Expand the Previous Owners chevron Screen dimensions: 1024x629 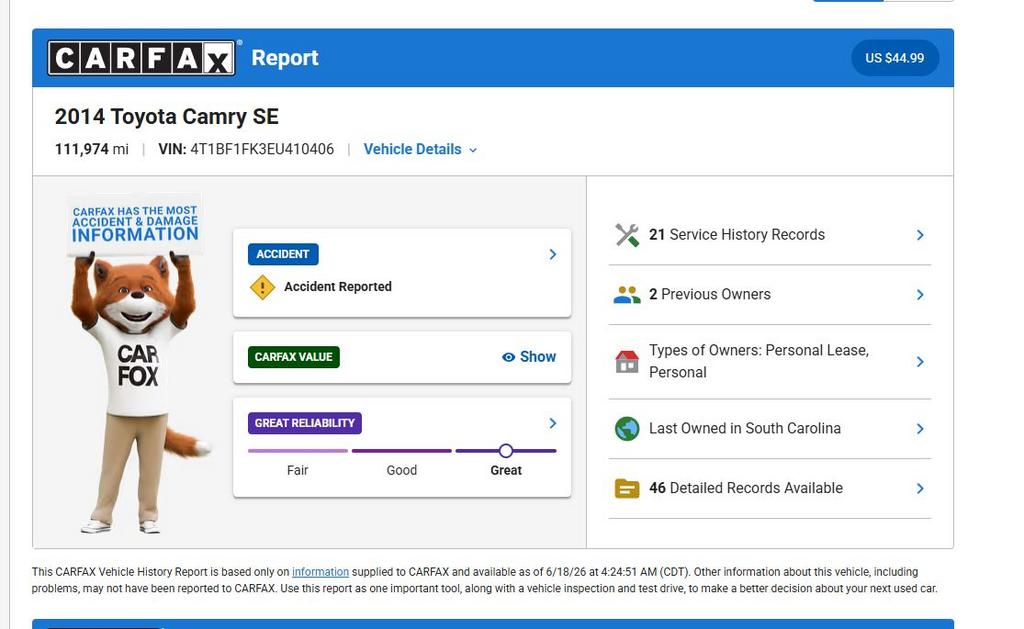tap(920, 295)
